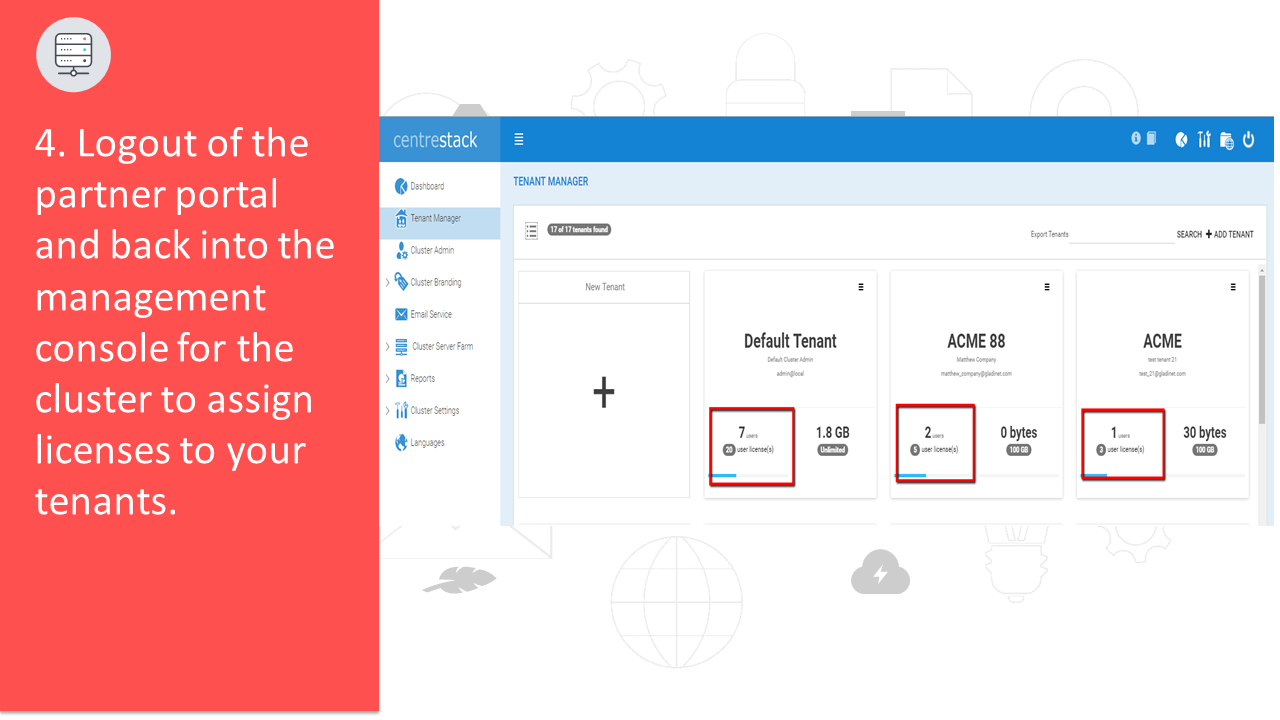Click the New Tenant card header

[x=604, y=287]
